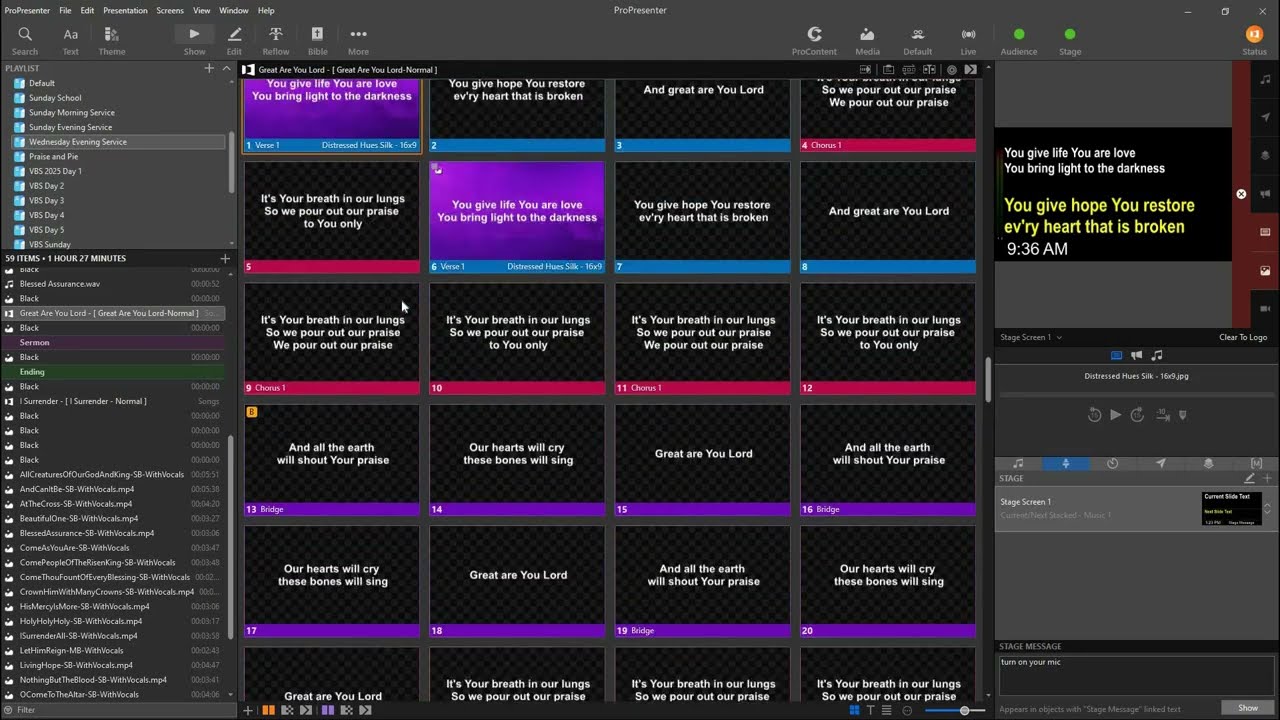Open the Status indicator
The image size is (1280, 720).
pos(1254,41)
